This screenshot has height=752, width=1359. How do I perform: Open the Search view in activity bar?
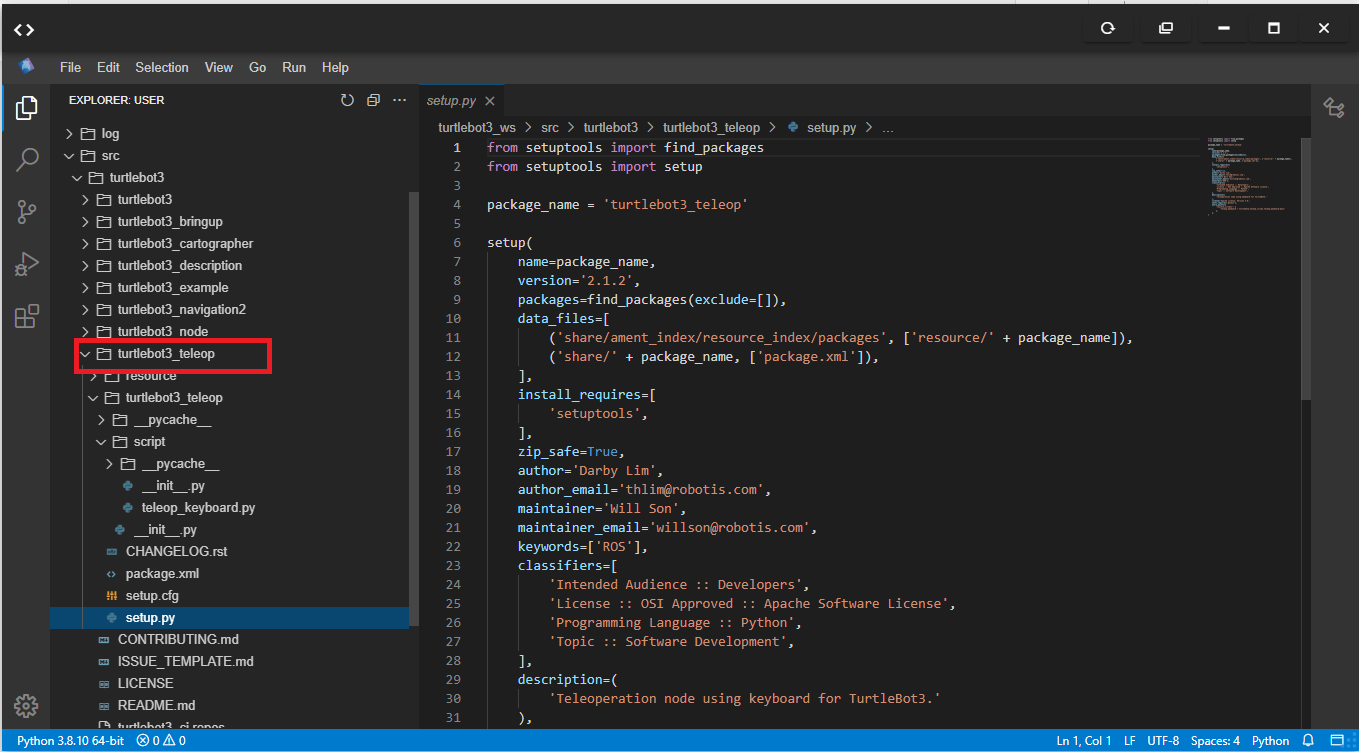tap(27, 160)
